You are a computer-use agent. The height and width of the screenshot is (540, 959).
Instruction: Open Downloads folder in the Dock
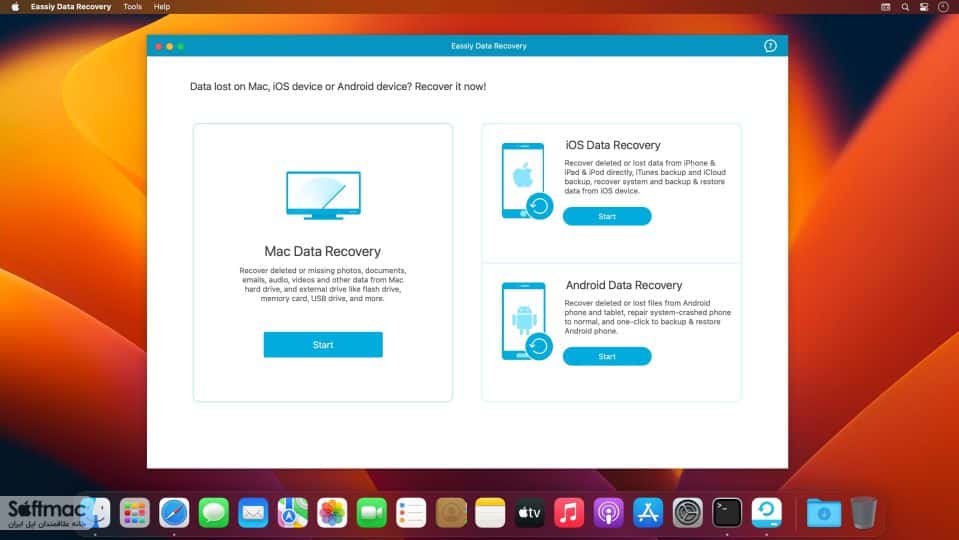tap(824, 512)
